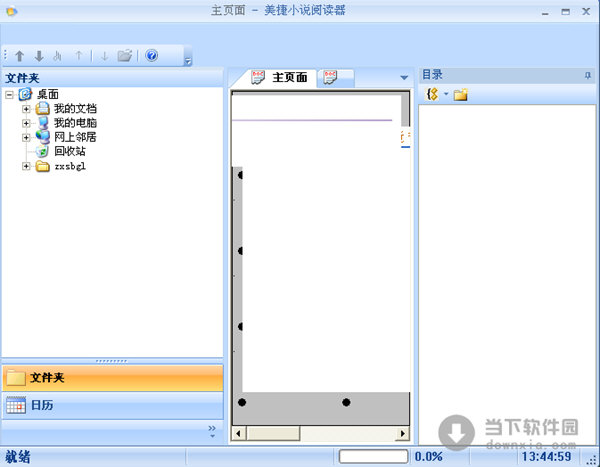Maximize the 美捷小说阅读器 window
The image size is (600, 467).
[x=566, y=12]
